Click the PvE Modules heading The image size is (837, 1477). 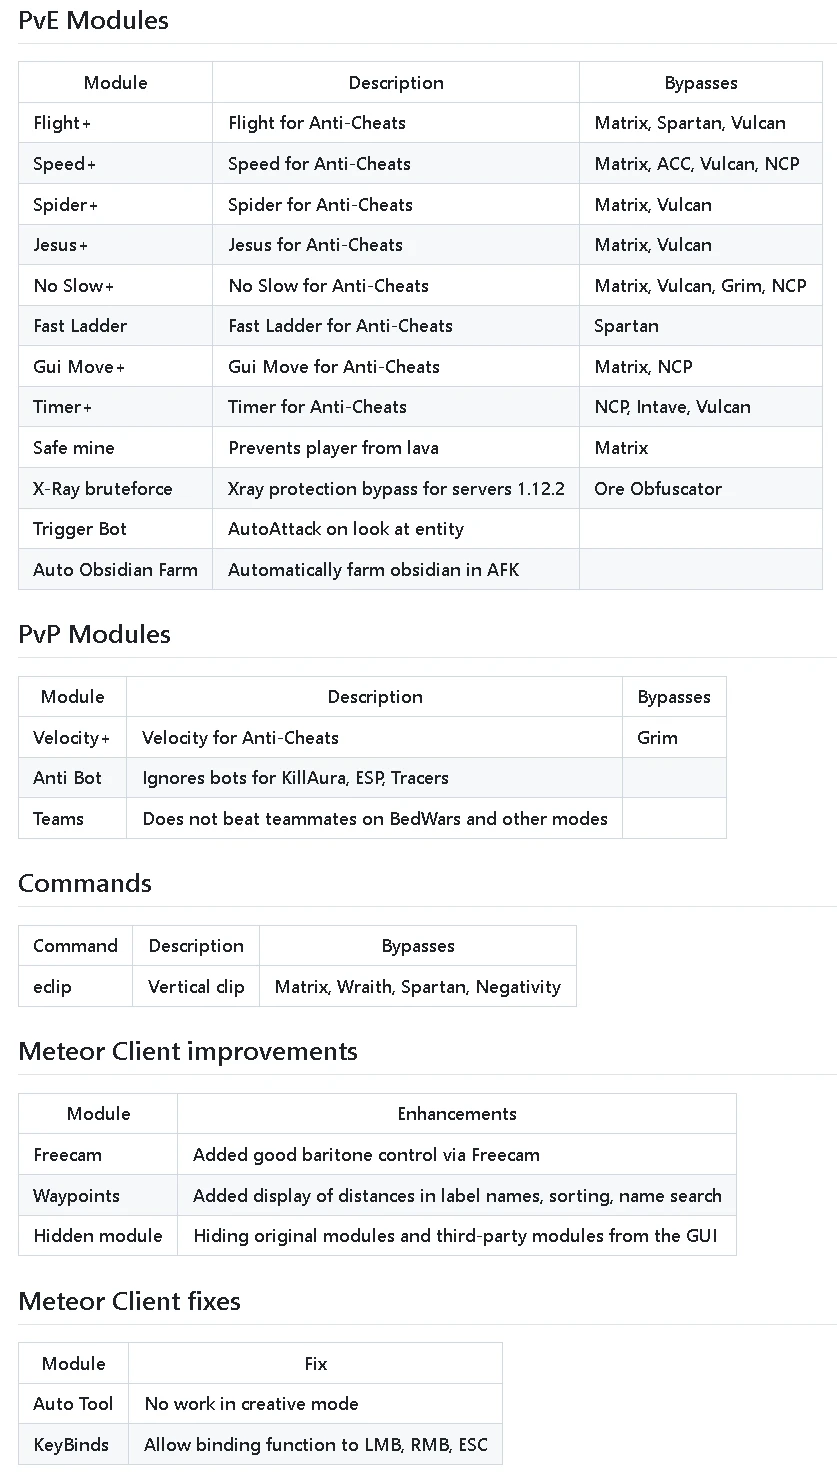93,20
